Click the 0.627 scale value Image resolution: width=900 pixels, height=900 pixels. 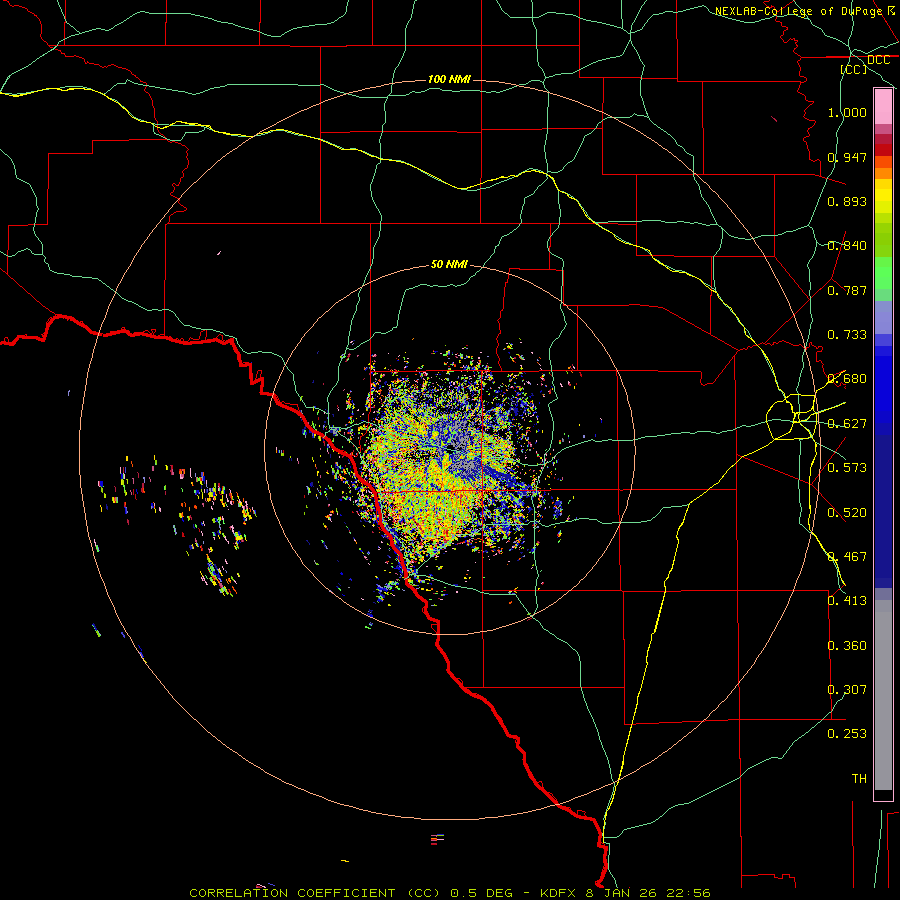coord(847,424)
